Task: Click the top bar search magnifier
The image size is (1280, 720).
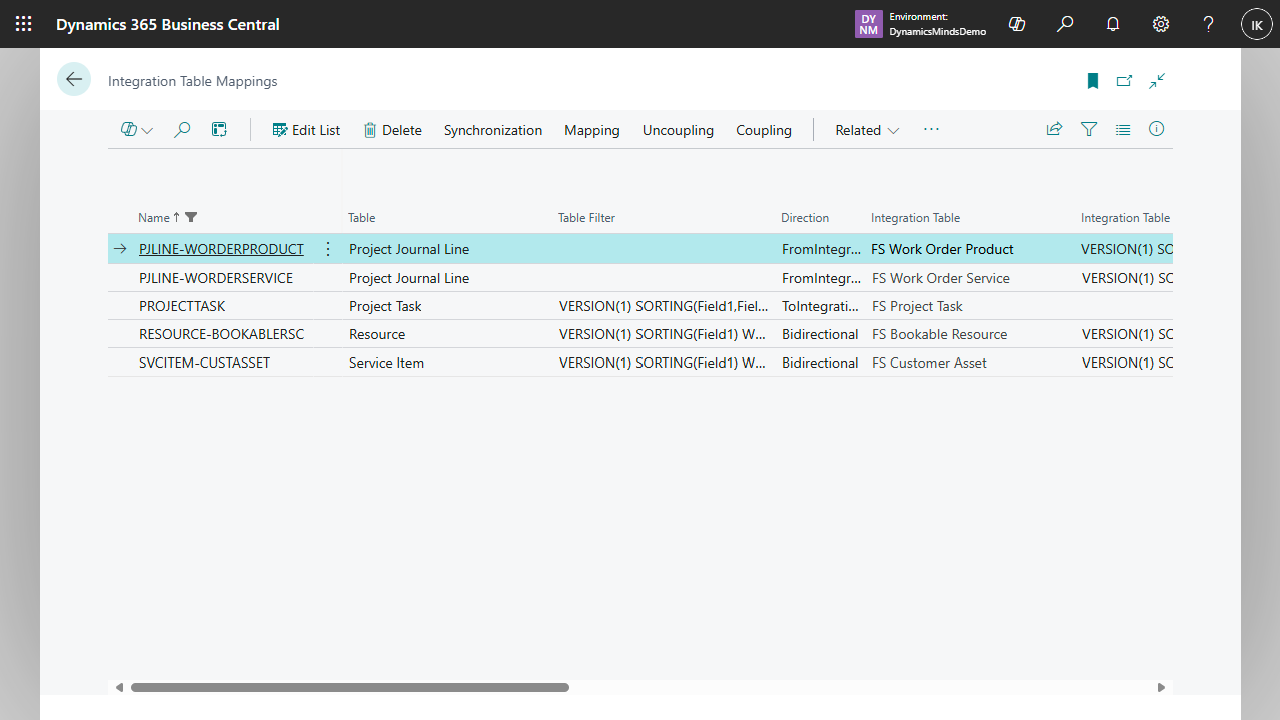Action: coord(1065,24)
